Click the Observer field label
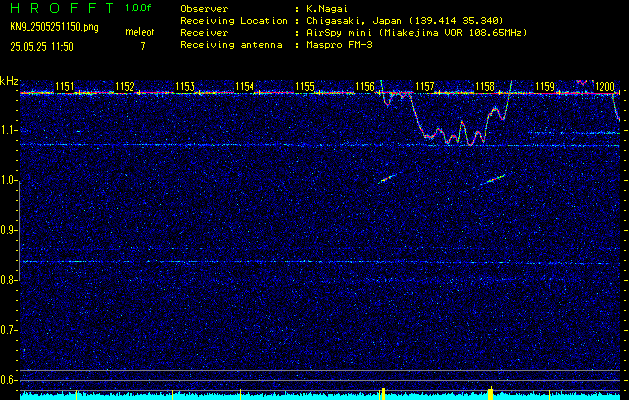 click(x=204, y=9)
